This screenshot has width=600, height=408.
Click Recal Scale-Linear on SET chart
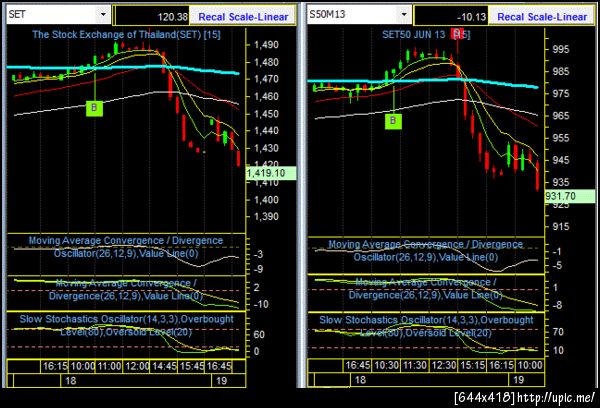(243, 17)
